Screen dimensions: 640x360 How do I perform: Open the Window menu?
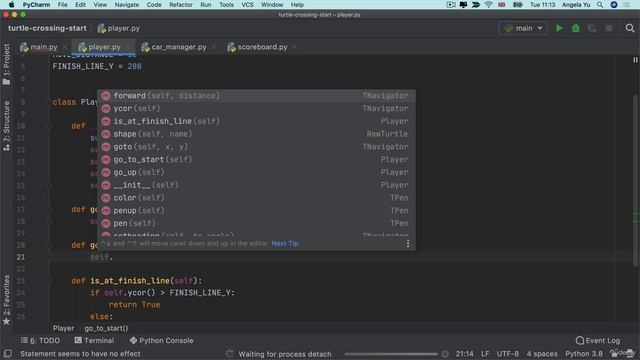272,4
